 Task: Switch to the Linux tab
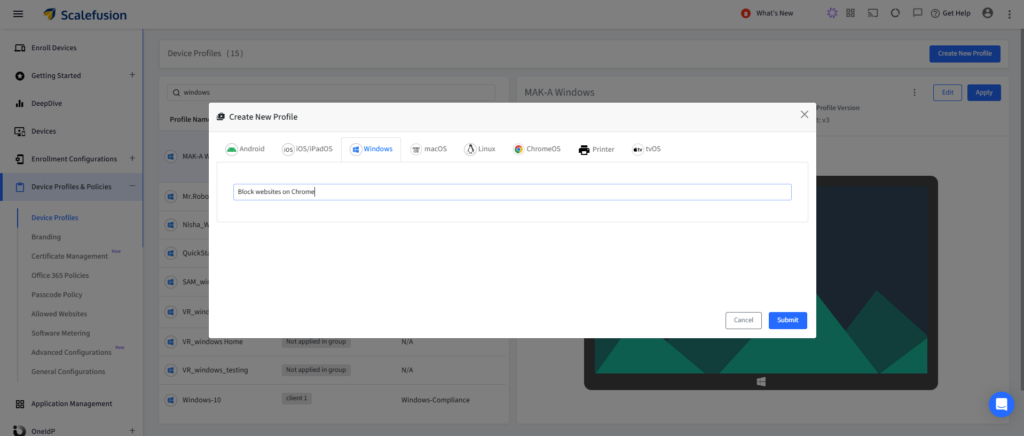[479, 149]
